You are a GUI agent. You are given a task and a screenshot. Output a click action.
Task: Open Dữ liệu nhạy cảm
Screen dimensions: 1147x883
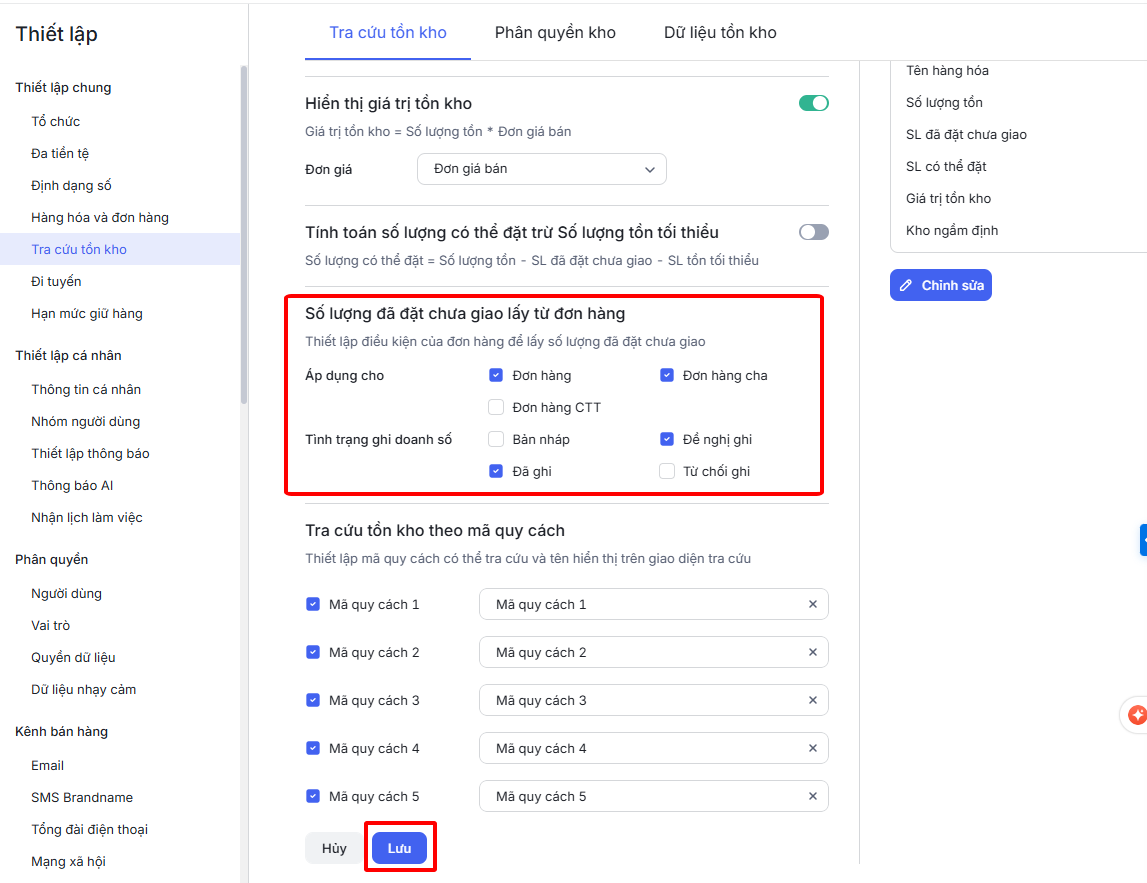pyautogui.click(x=83, y=689)
